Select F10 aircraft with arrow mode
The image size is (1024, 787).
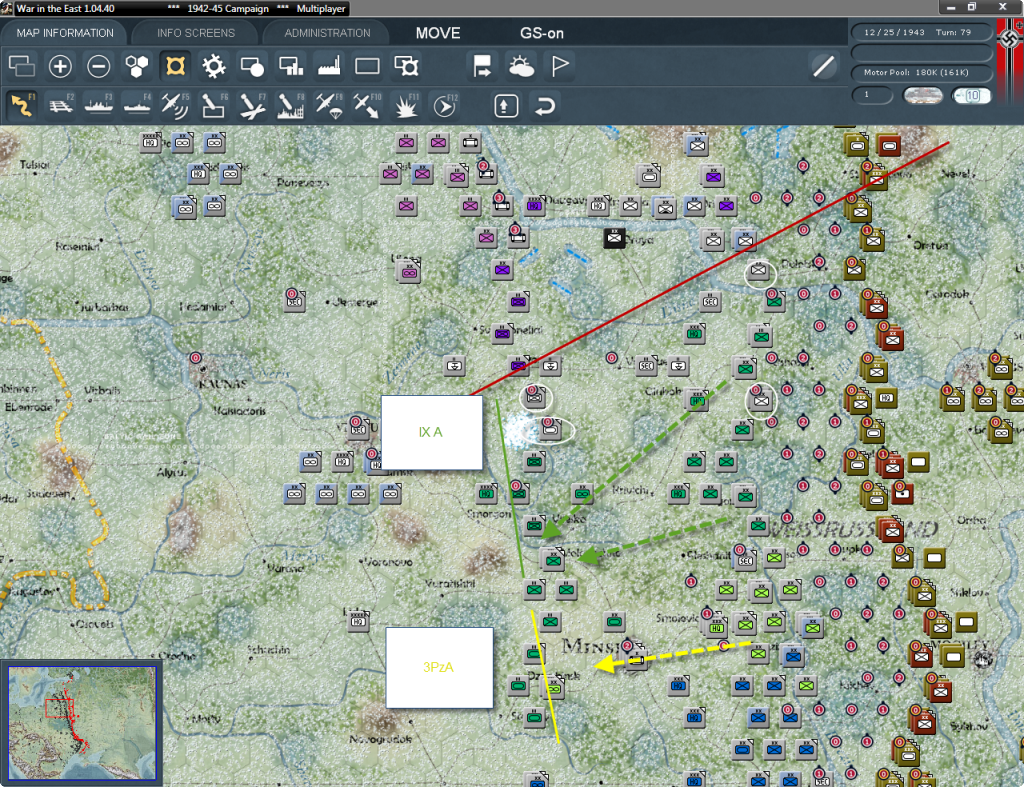(367, 105)
